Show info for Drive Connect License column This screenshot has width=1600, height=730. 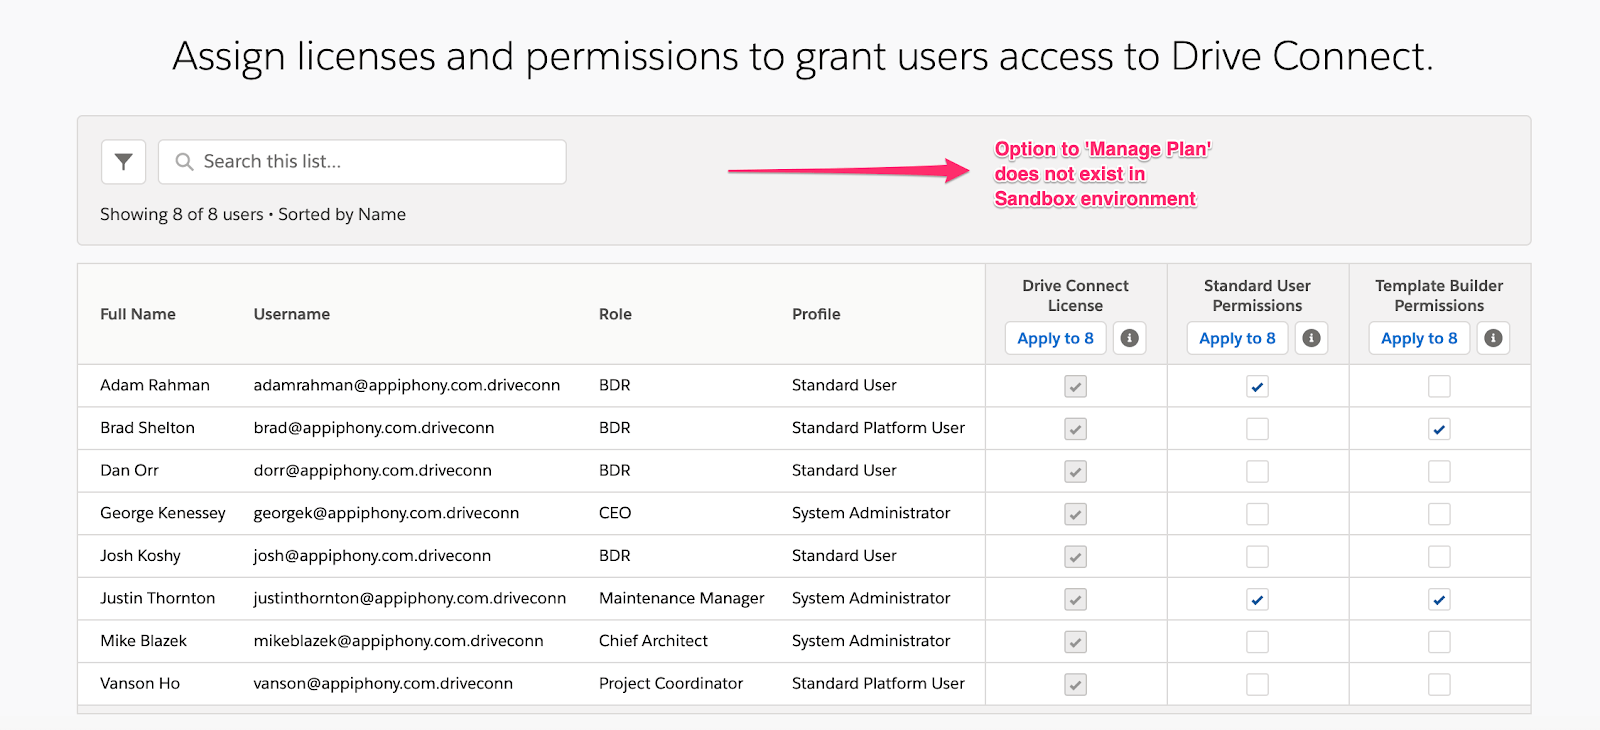point(1130,338)
